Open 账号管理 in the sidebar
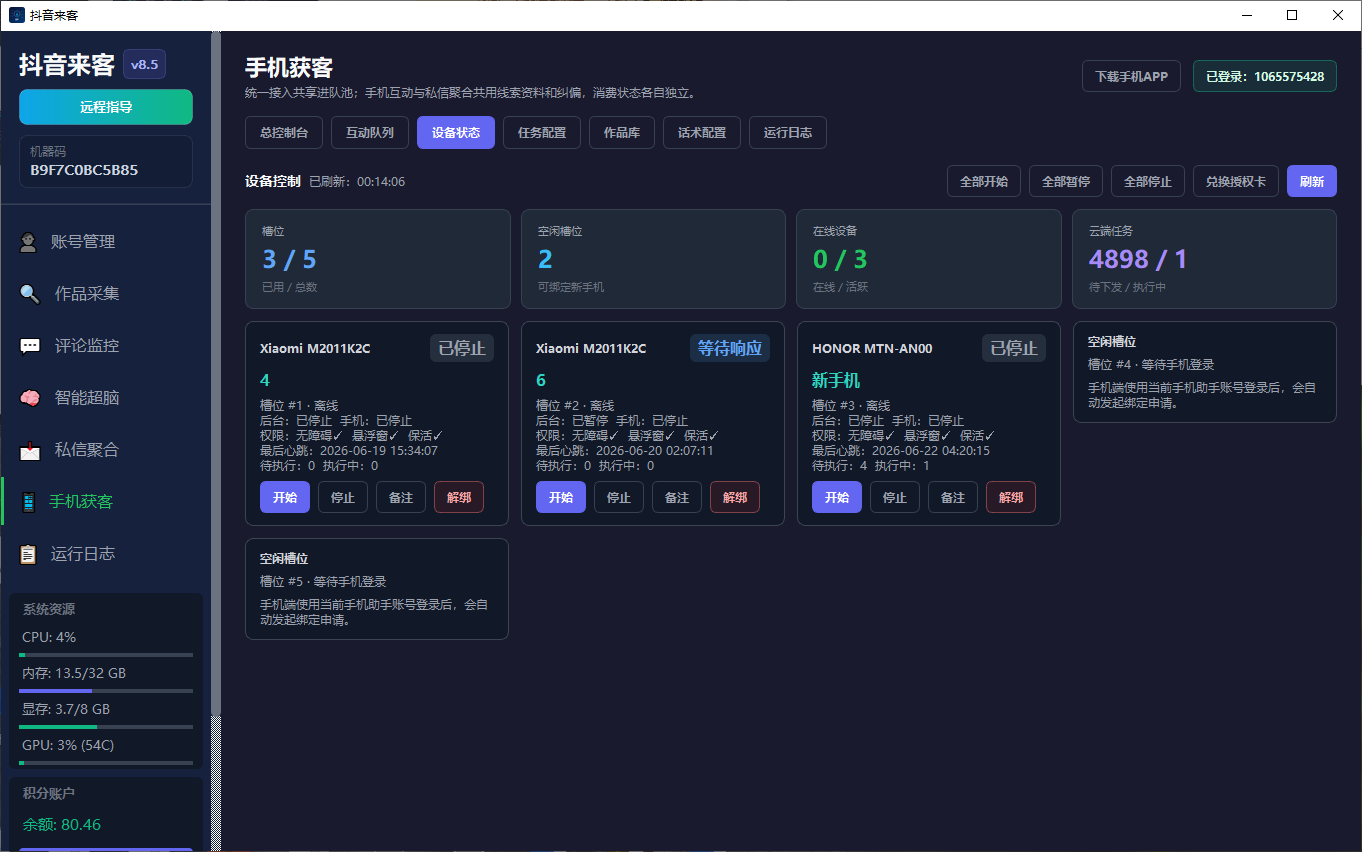The width and height of the screenshot is (1362, 852). (106, 242)
